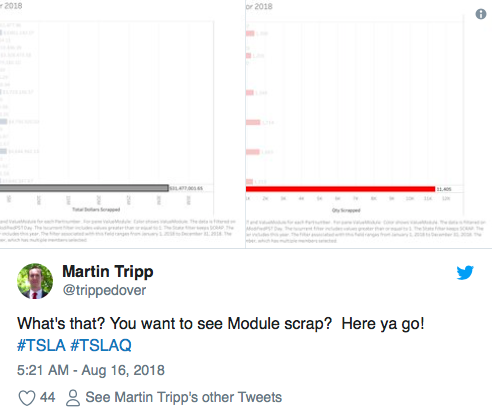Image resolution: width=492 pixels, height=420 pixels.
Task: Click the long gray Total Dollars Scrapped bar
Action: pos(84,188)
